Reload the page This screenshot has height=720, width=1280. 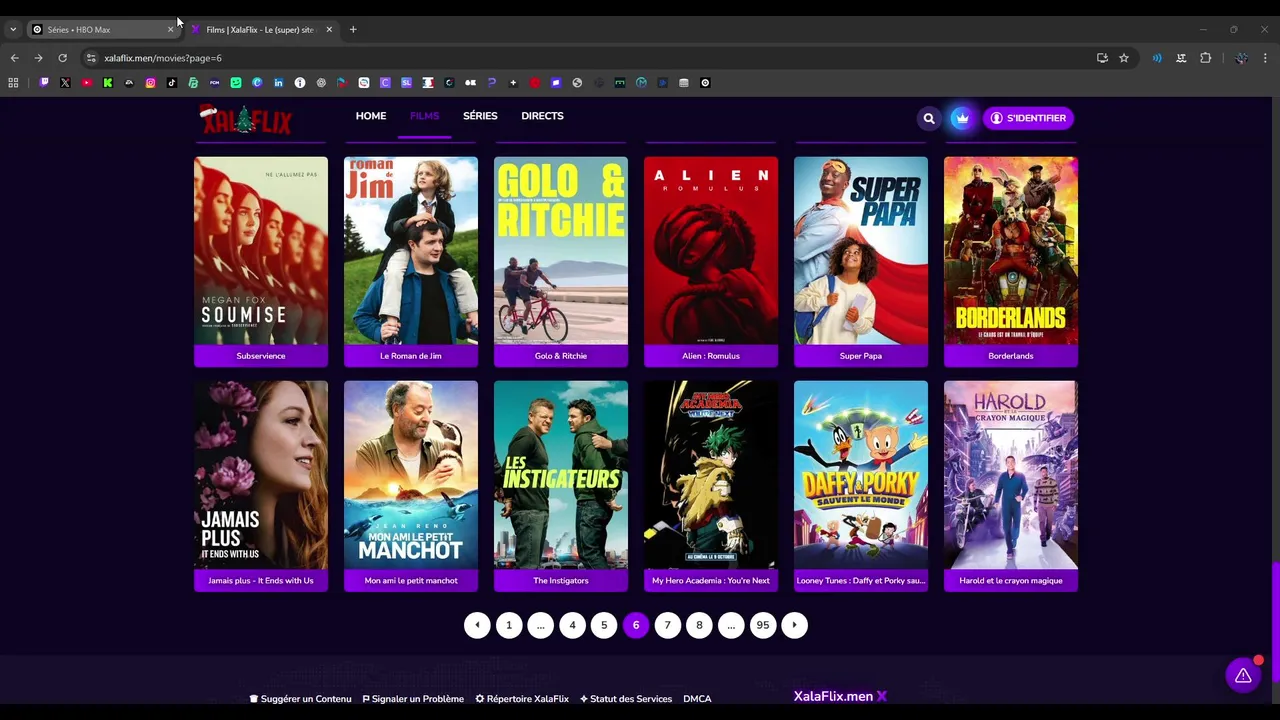[62, 58]
